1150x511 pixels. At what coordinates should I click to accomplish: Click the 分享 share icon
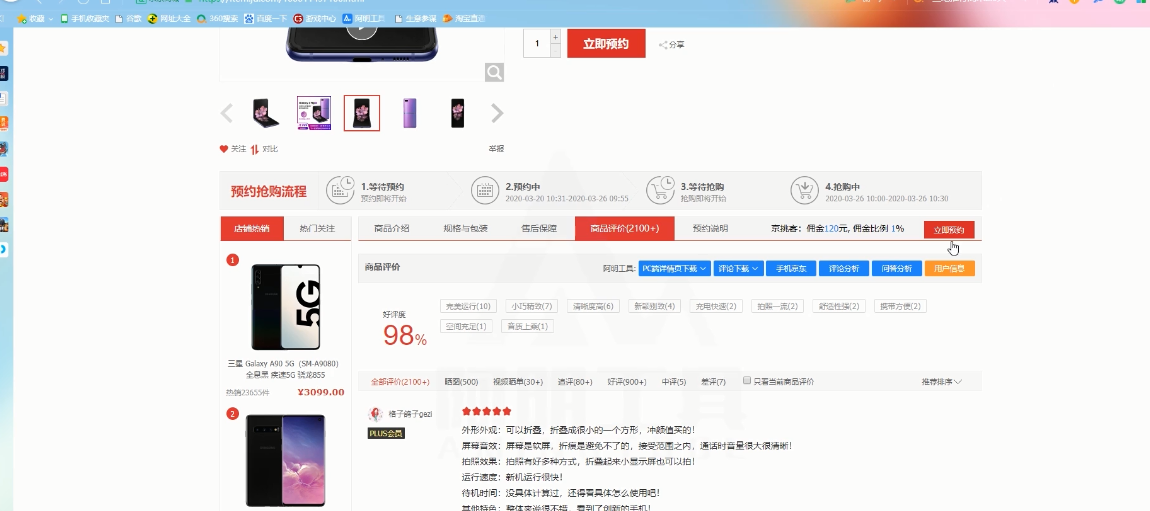tap(664, 45)
